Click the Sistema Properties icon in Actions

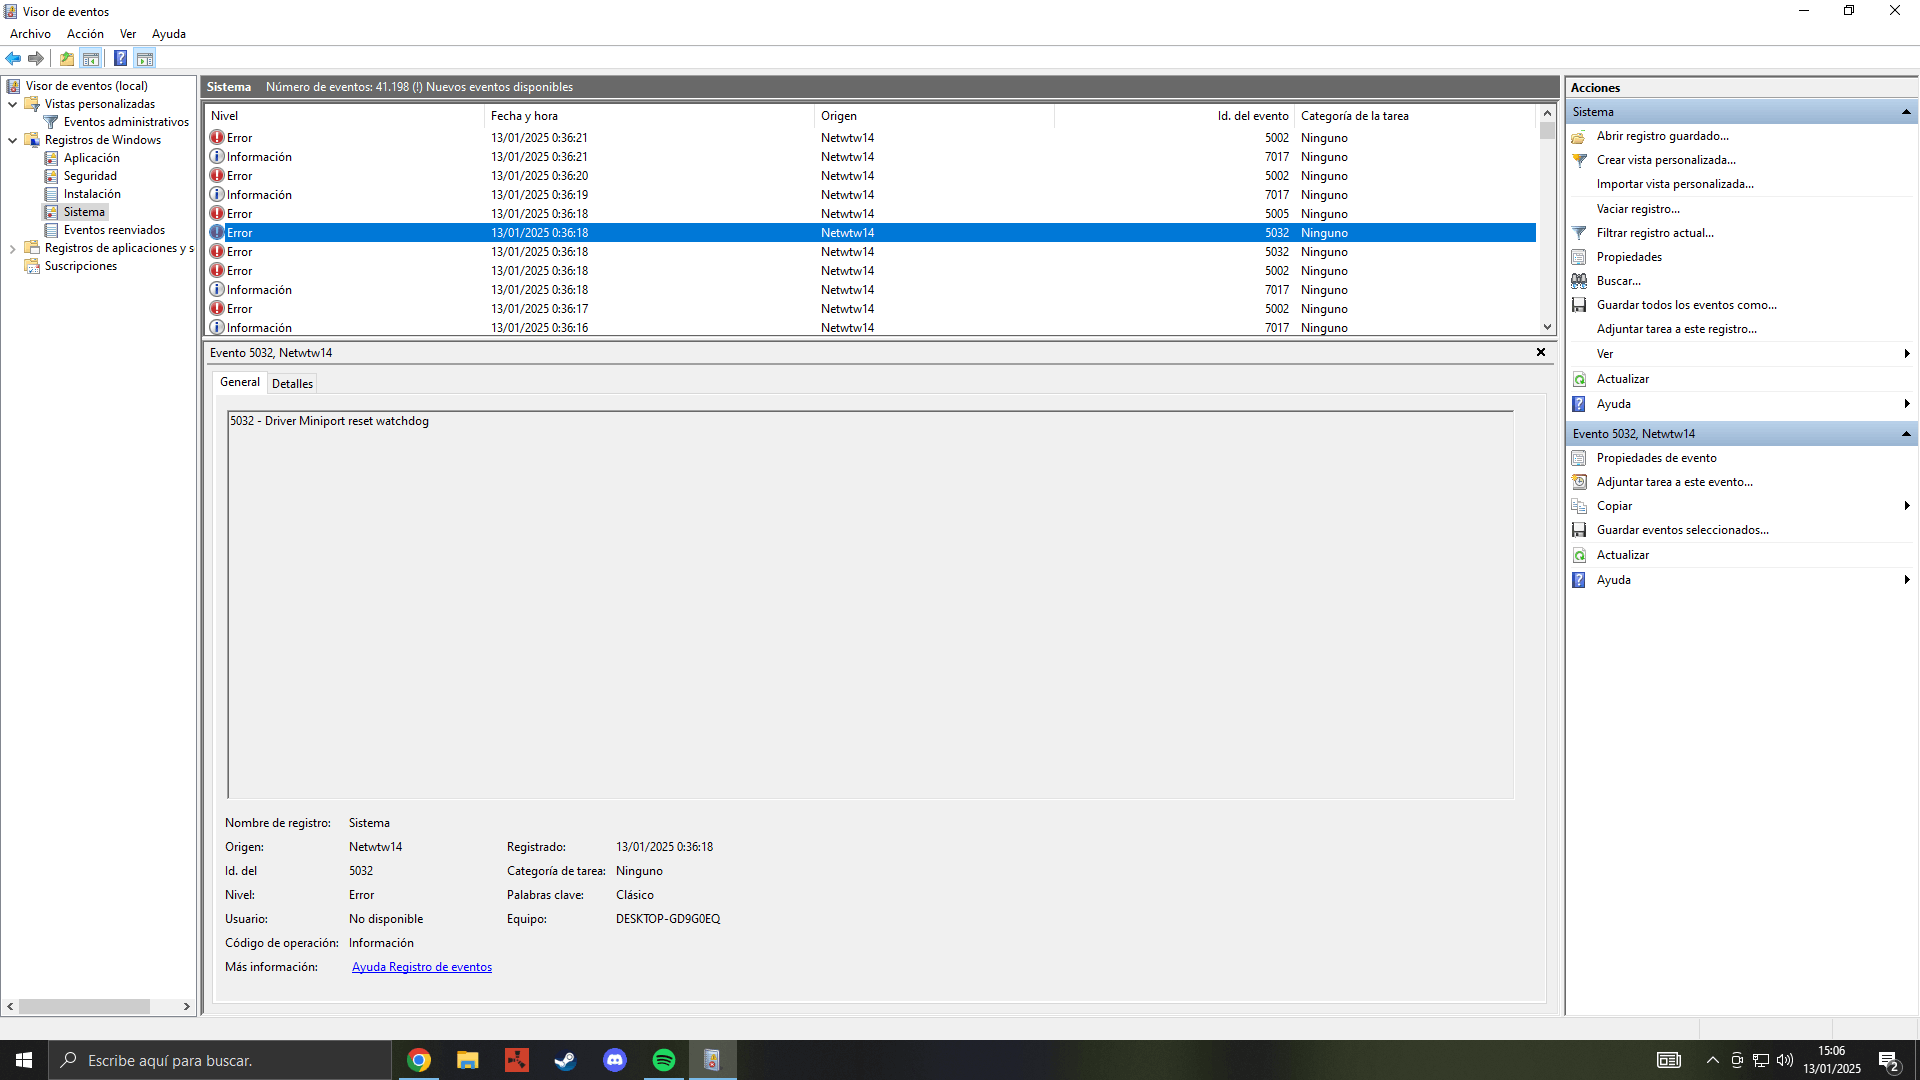[1579, 257]
